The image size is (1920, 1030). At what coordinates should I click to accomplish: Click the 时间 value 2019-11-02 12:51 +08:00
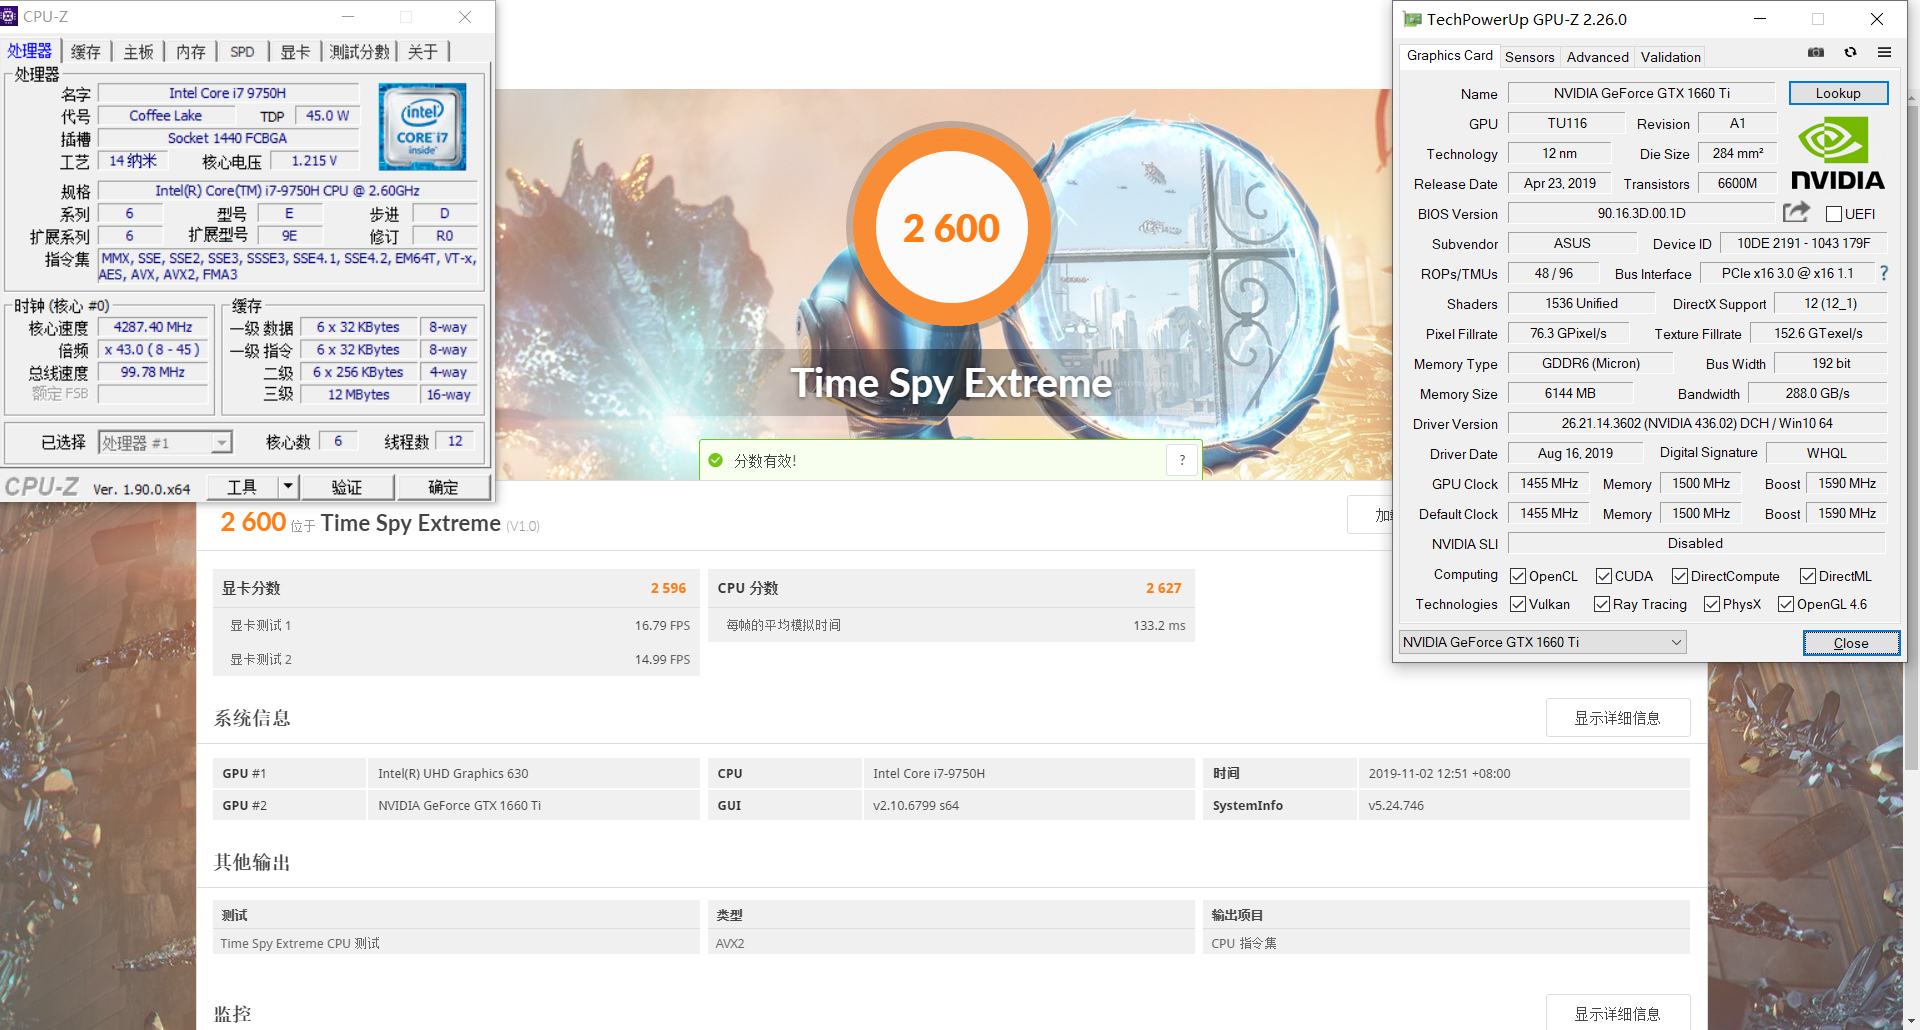click(1439, 773)
